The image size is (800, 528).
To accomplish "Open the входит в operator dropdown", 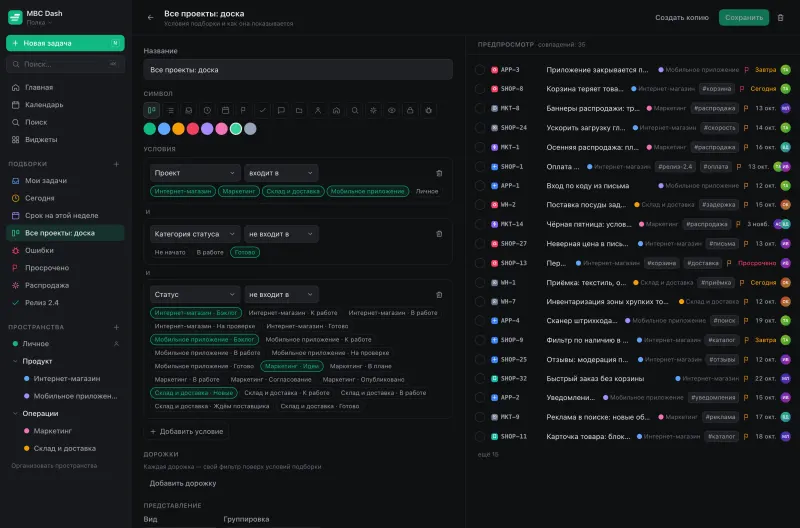I will pyautogui.click(x=281, y=173).
